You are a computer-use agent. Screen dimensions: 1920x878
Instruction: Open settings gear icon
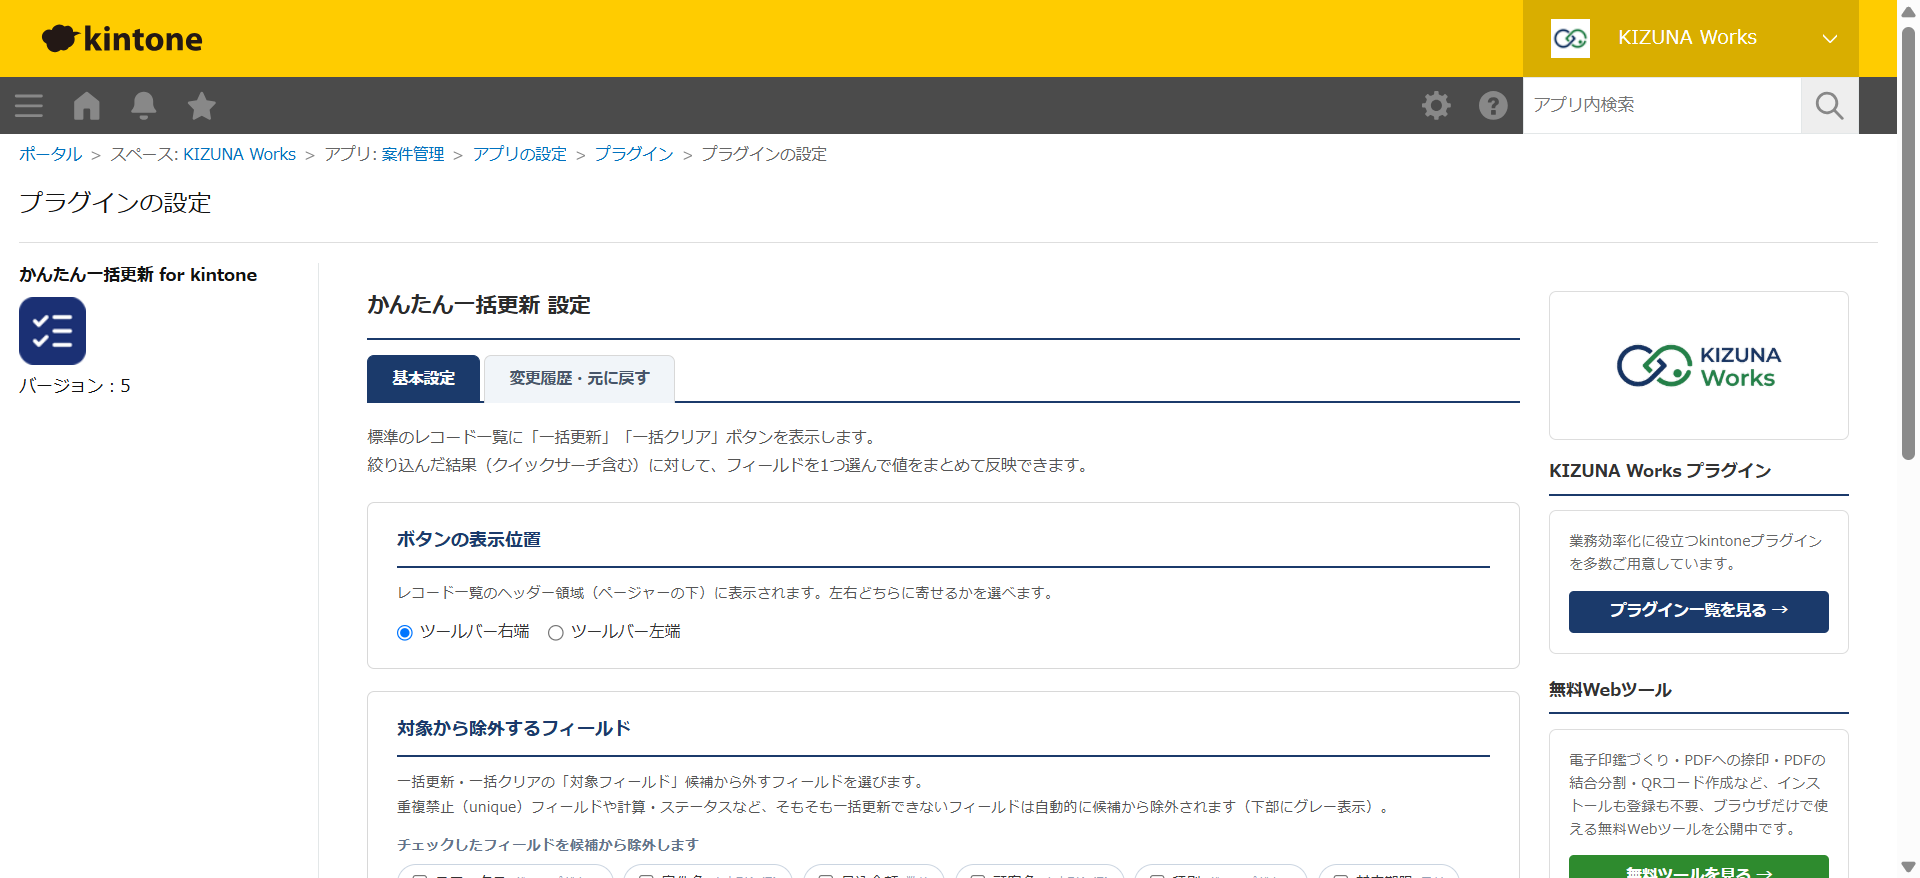tap(1436, 105)
